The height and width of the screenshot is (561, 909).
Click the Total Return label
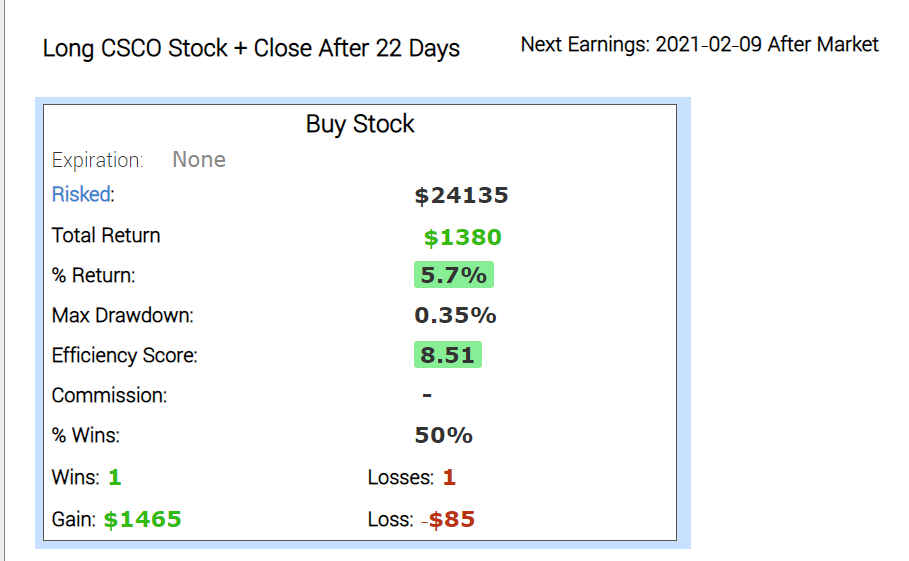point(106,236)
